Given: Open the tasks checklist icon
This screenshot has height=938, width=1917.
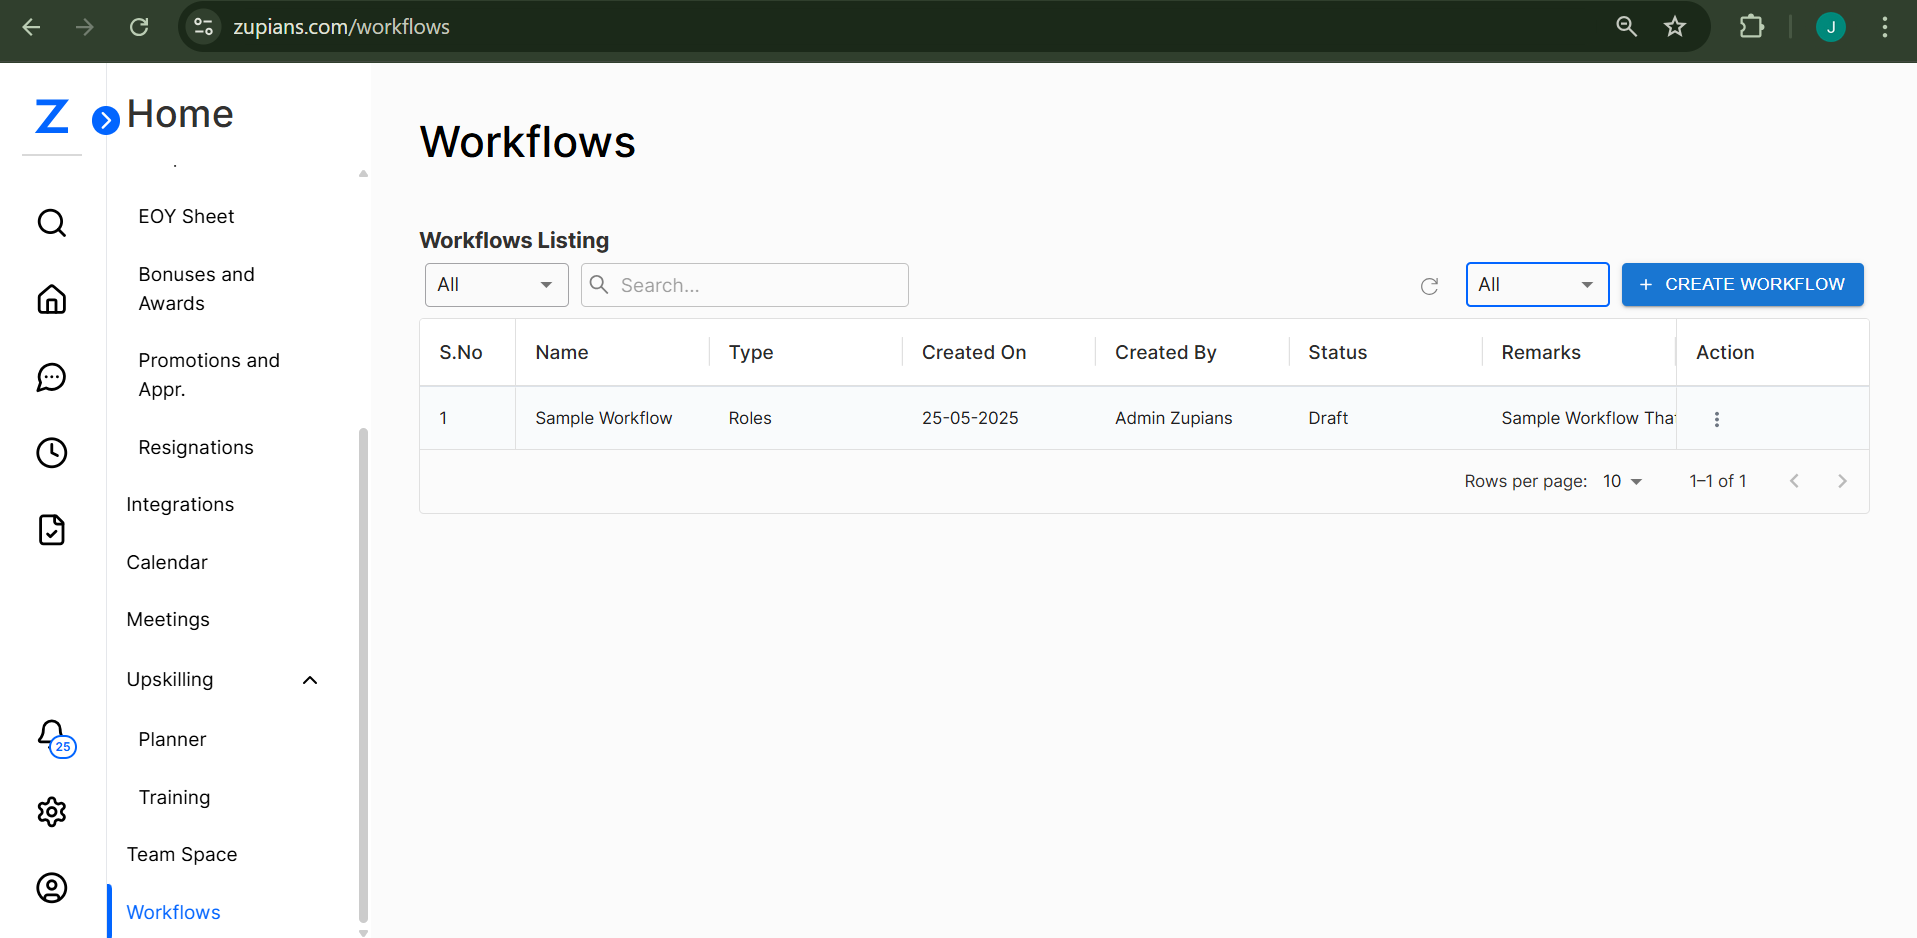Looking at the screenshot, I should 51,529.
